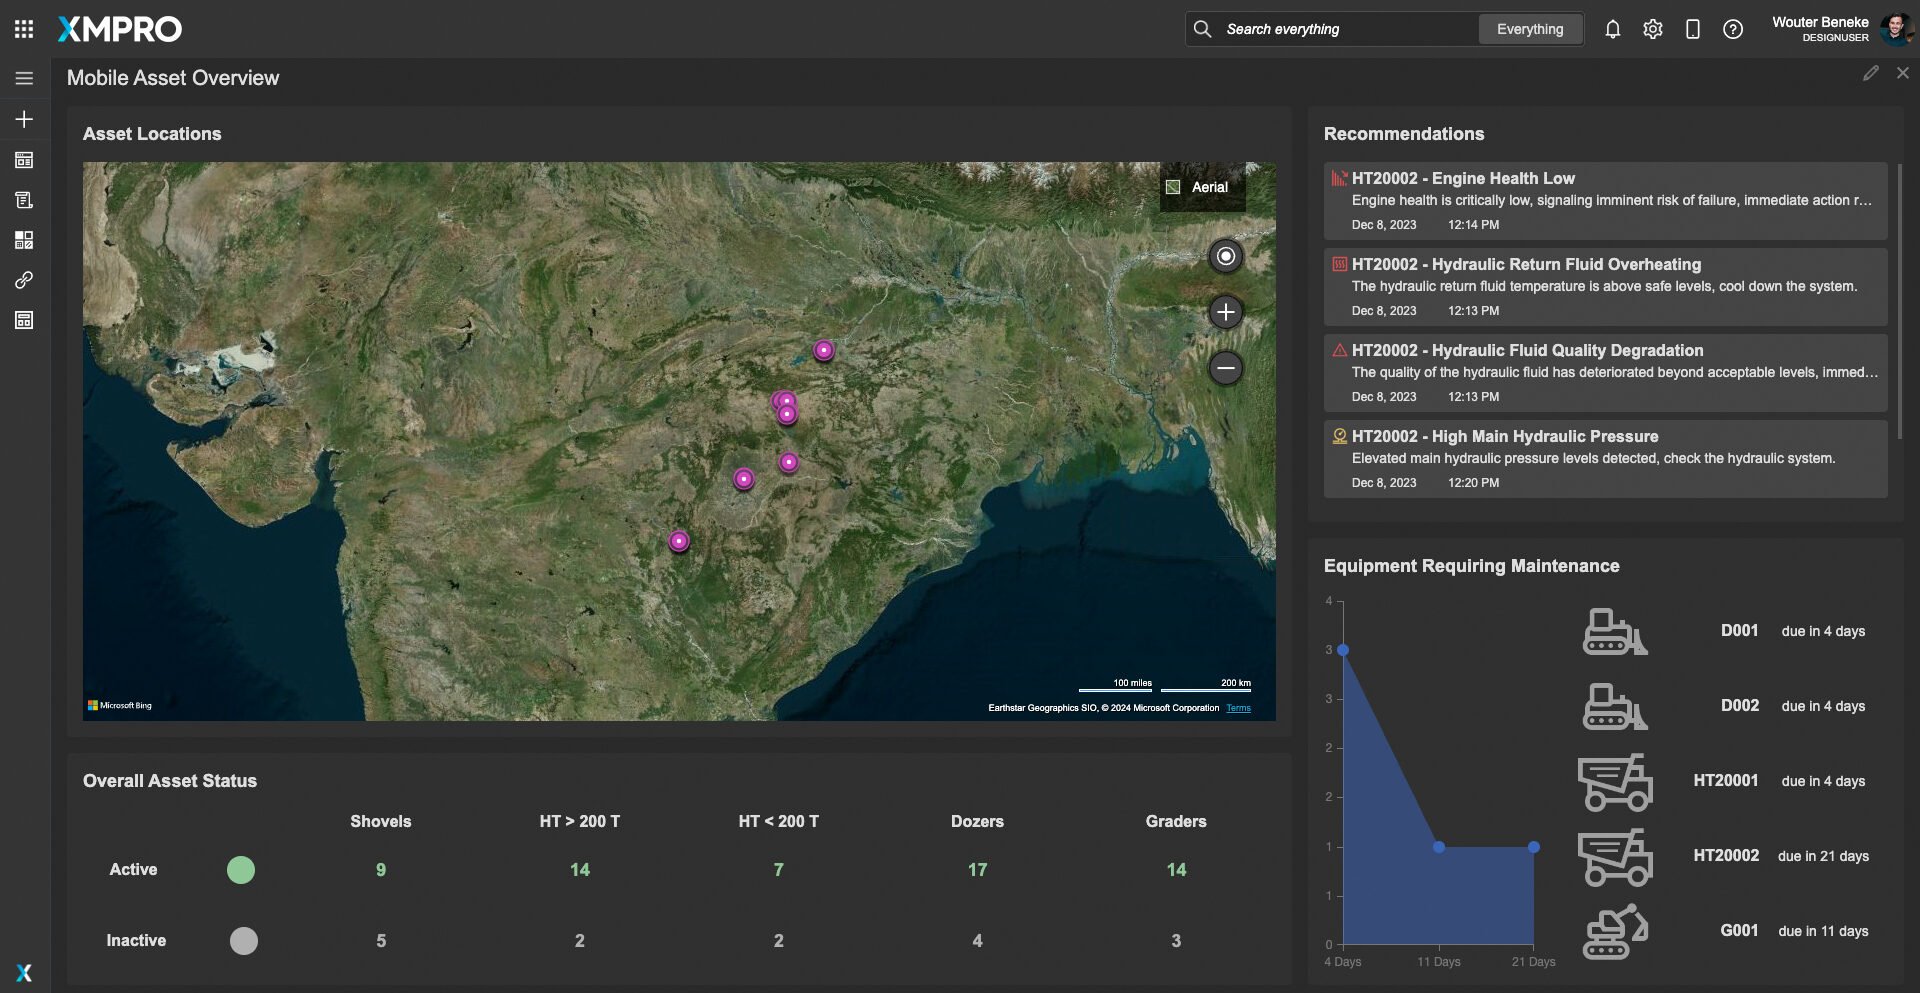Click the plus icon in left sidebar
Viewport: 1920px width, 993px height.
(24, 119)
